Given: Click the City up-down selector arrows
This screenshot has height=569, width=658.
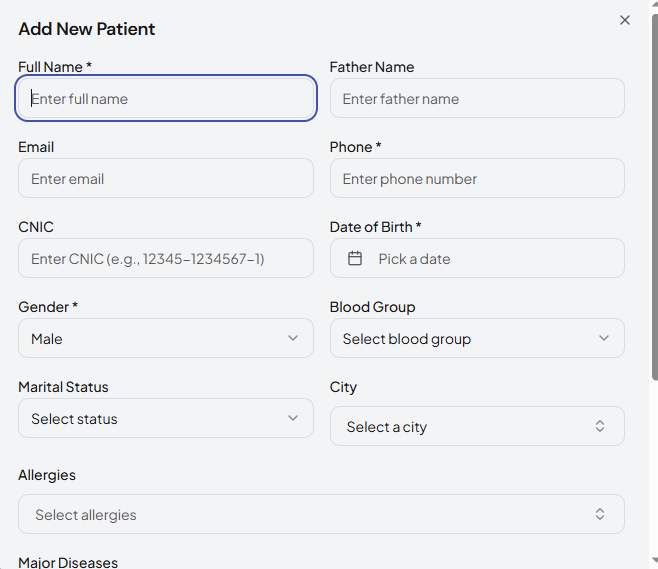Looking at the screenshot, I should pos(600,426).
